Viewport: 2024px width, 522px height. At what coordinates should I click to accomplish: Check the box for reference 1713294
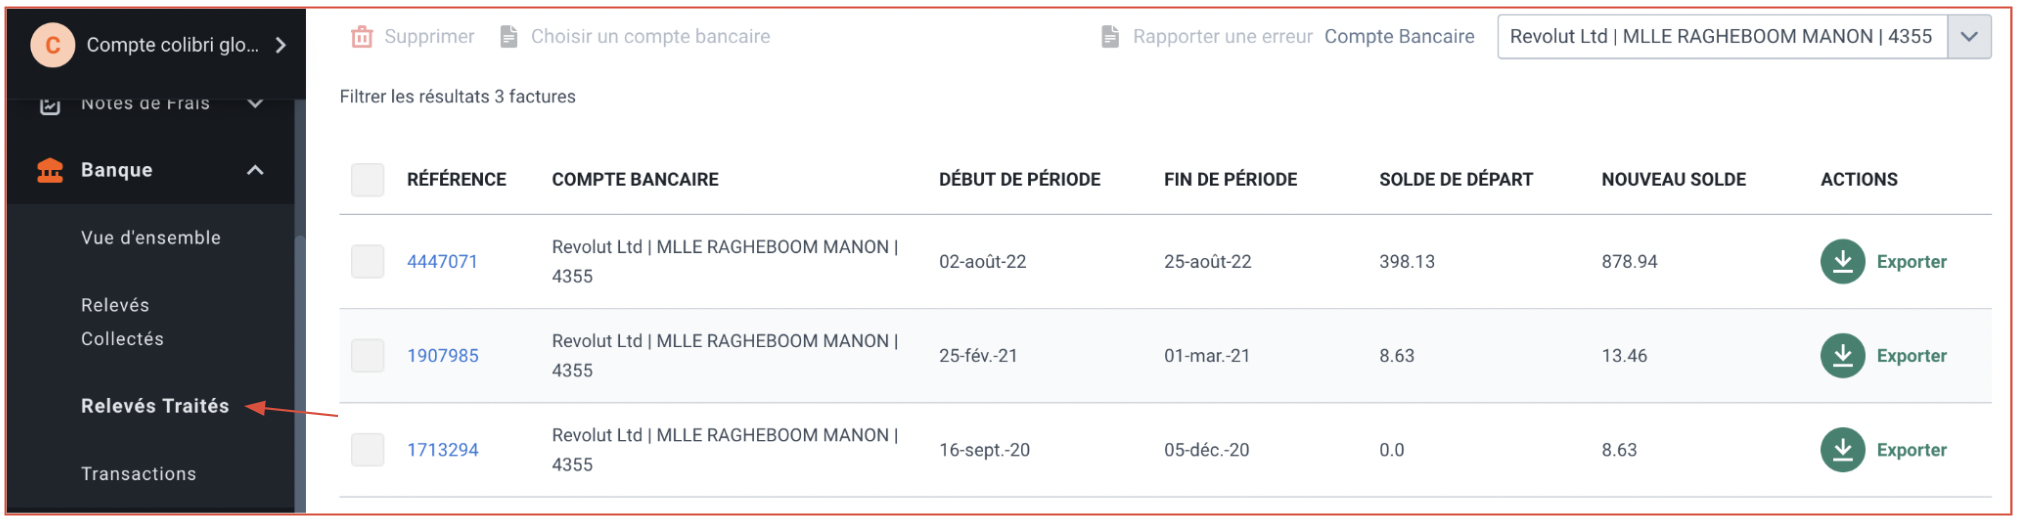(x=368, y=450)
